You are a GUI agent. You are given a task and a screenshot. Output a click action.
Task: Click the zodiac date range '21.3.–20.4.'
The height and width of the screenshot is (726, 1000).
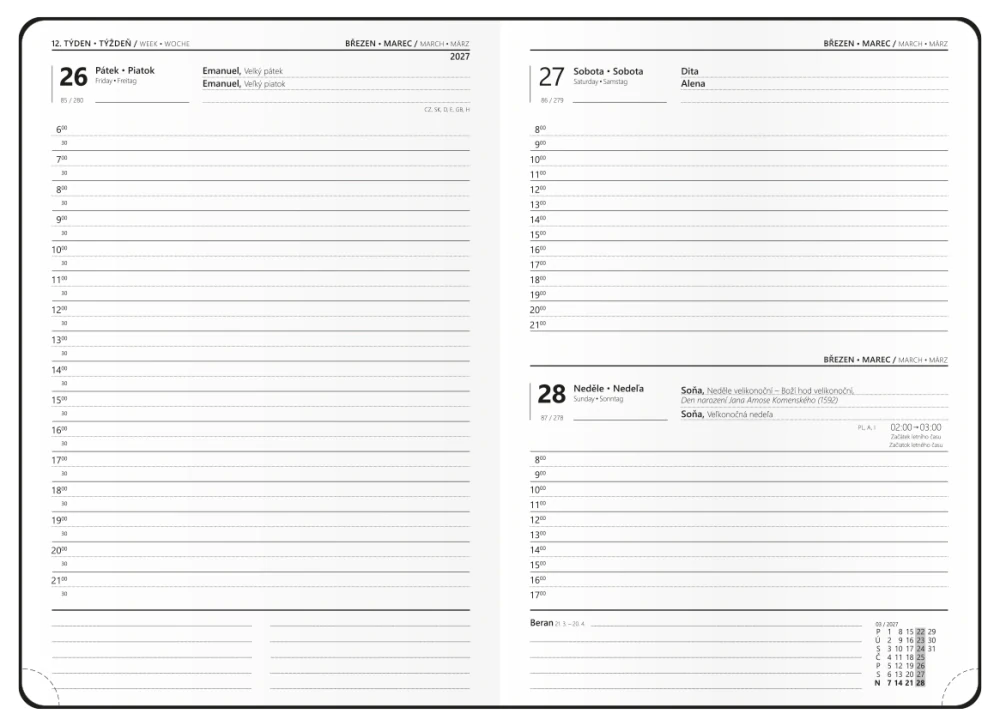click(570, 624)
